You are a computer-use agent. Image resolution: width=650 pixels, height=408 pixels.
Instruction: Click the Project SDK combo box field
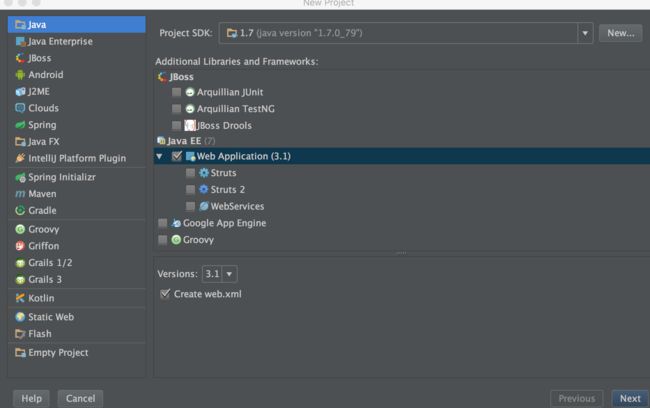[x=406, y=33]
